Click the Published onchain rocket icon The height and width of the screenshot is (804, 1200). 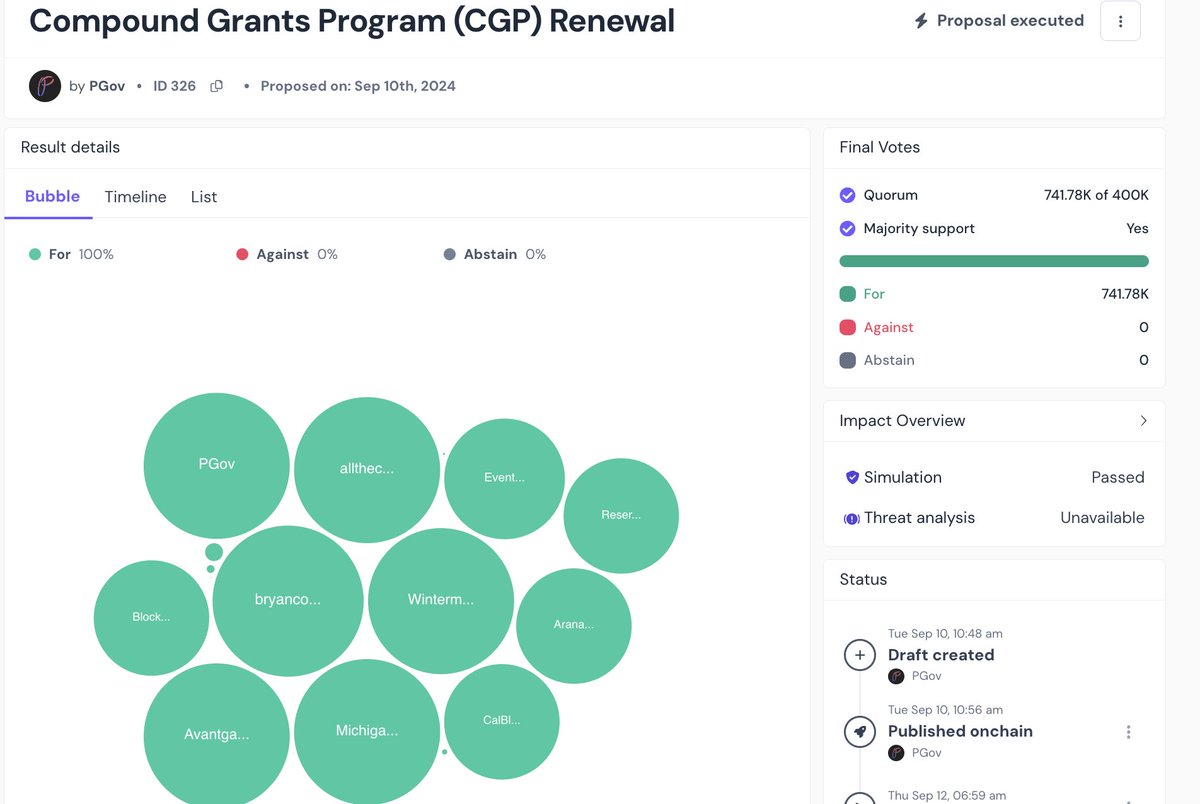tap(859, 731)
